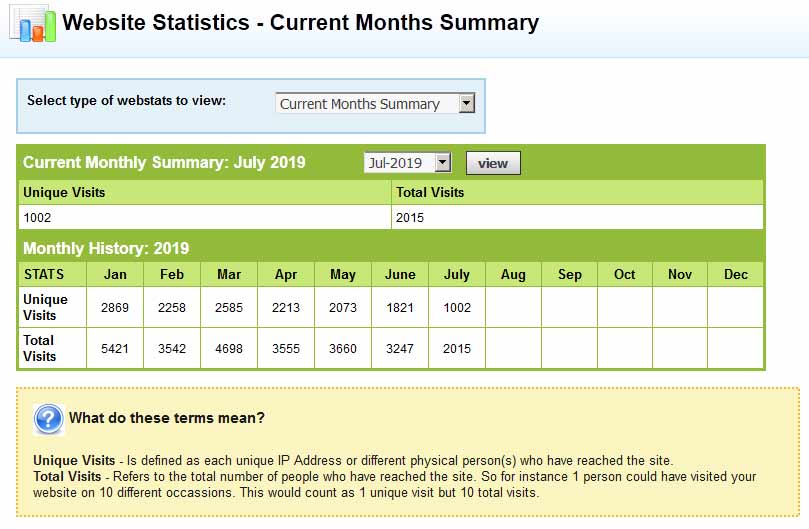Click the empty Aug unique visits cell
The height and width of the screenshot is (529, 809).
click(x=513, y=308)
